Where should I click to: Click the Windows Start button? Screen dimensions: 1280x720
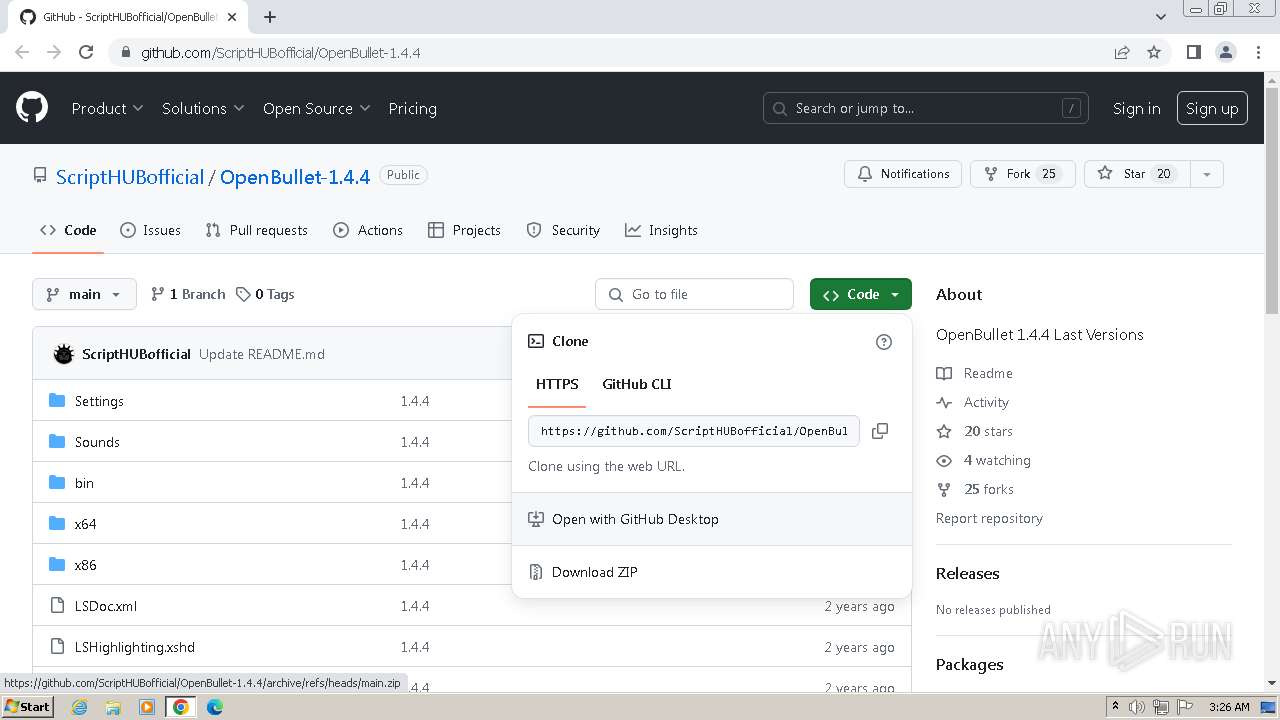click(28, 707)
